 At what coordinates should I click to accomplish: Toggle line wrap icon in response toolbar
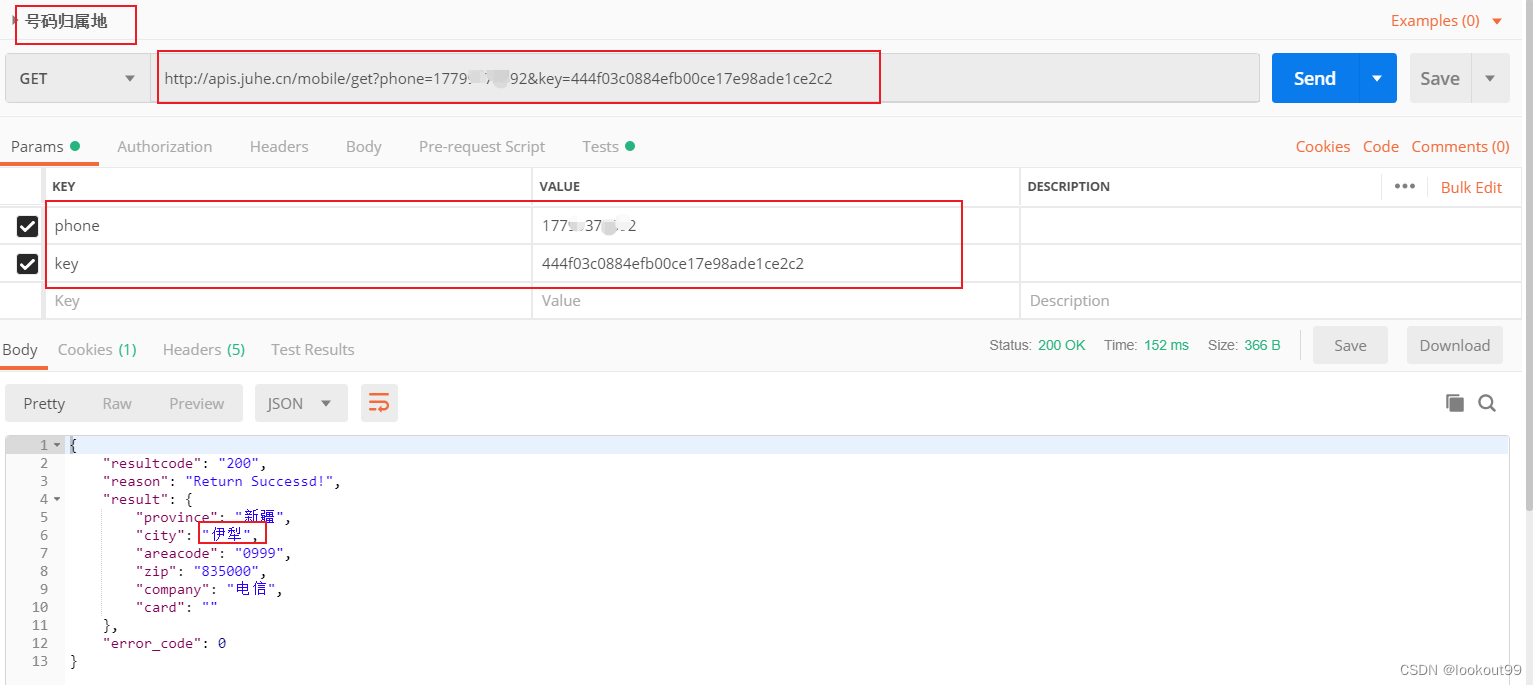tap(379, 403)
